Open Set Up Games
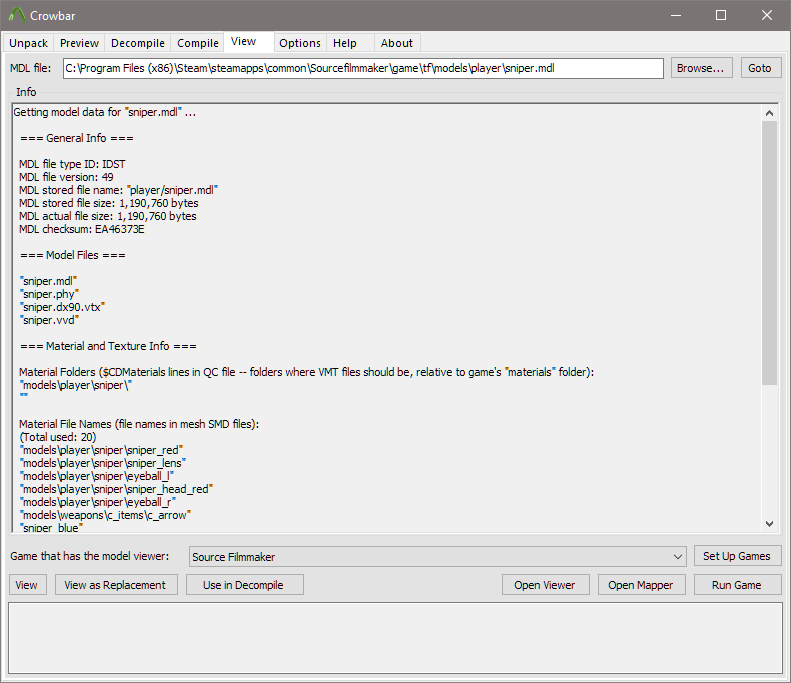791x683 pixels. tap(737, 556)
